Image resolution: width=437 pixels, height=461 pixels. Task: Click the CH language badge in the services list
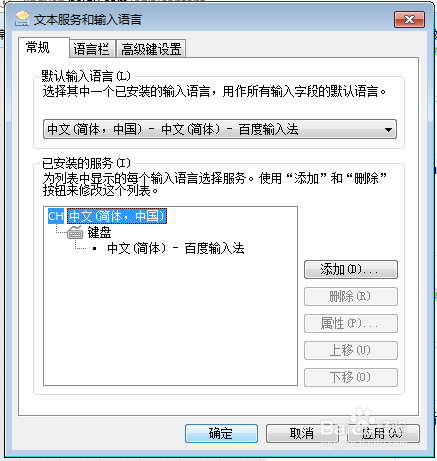[x=56, y=216]
